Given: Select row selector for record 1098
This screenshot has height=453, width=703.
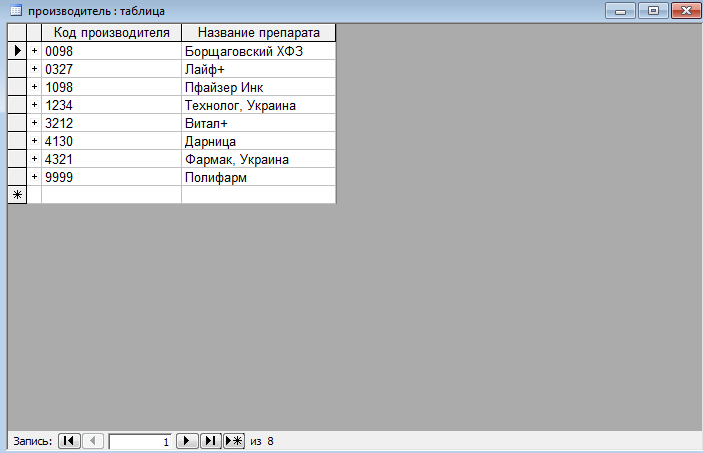Looking at the screenshot, I should [17, 87].
